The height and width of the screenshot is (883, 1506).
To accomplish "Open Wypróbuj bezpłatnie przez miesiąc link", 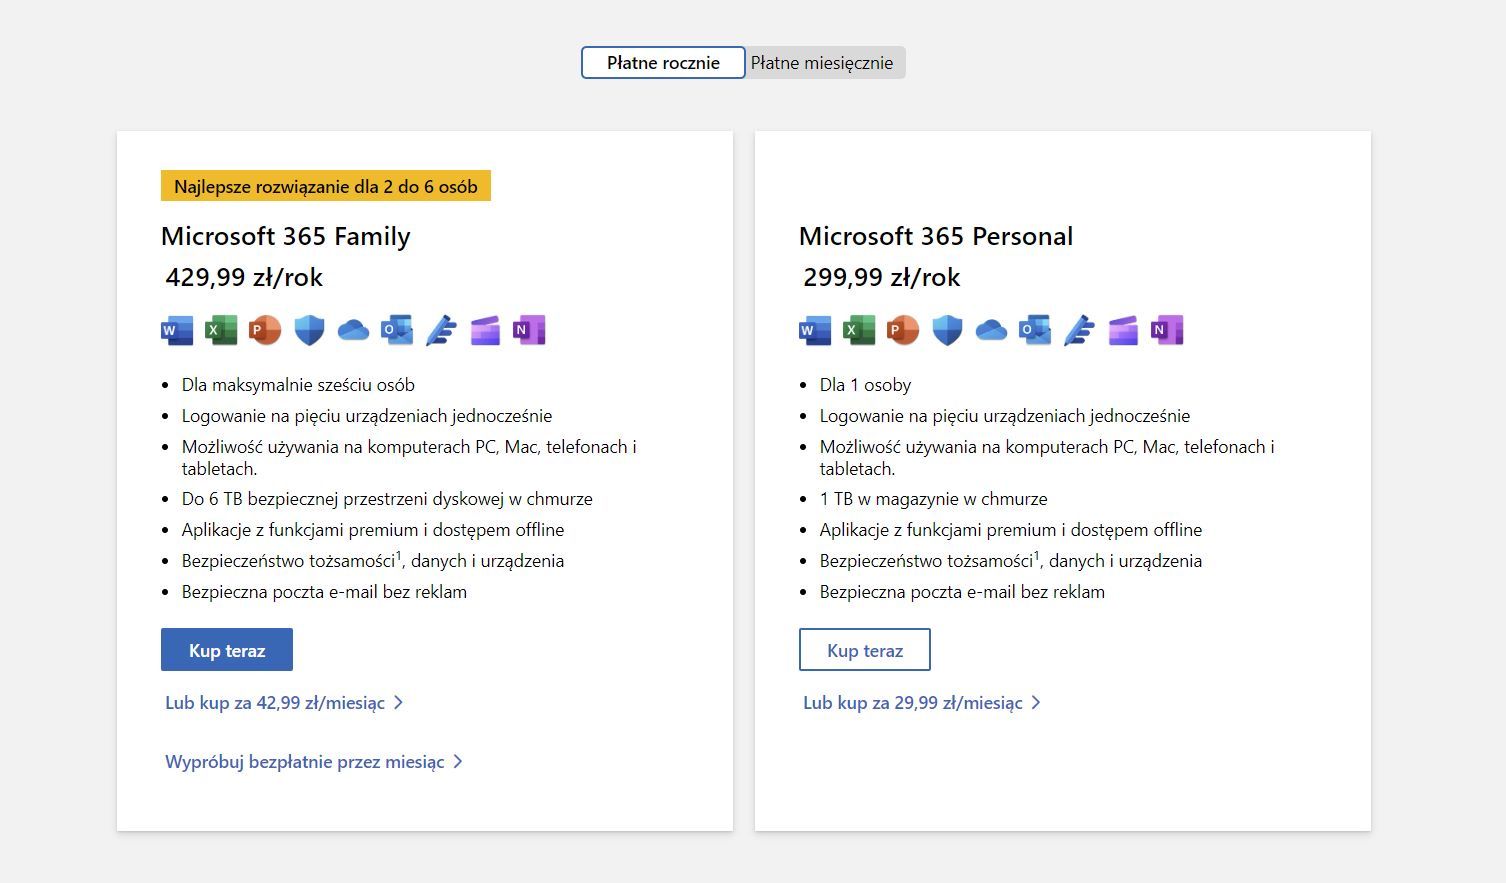I will point(314,762).
